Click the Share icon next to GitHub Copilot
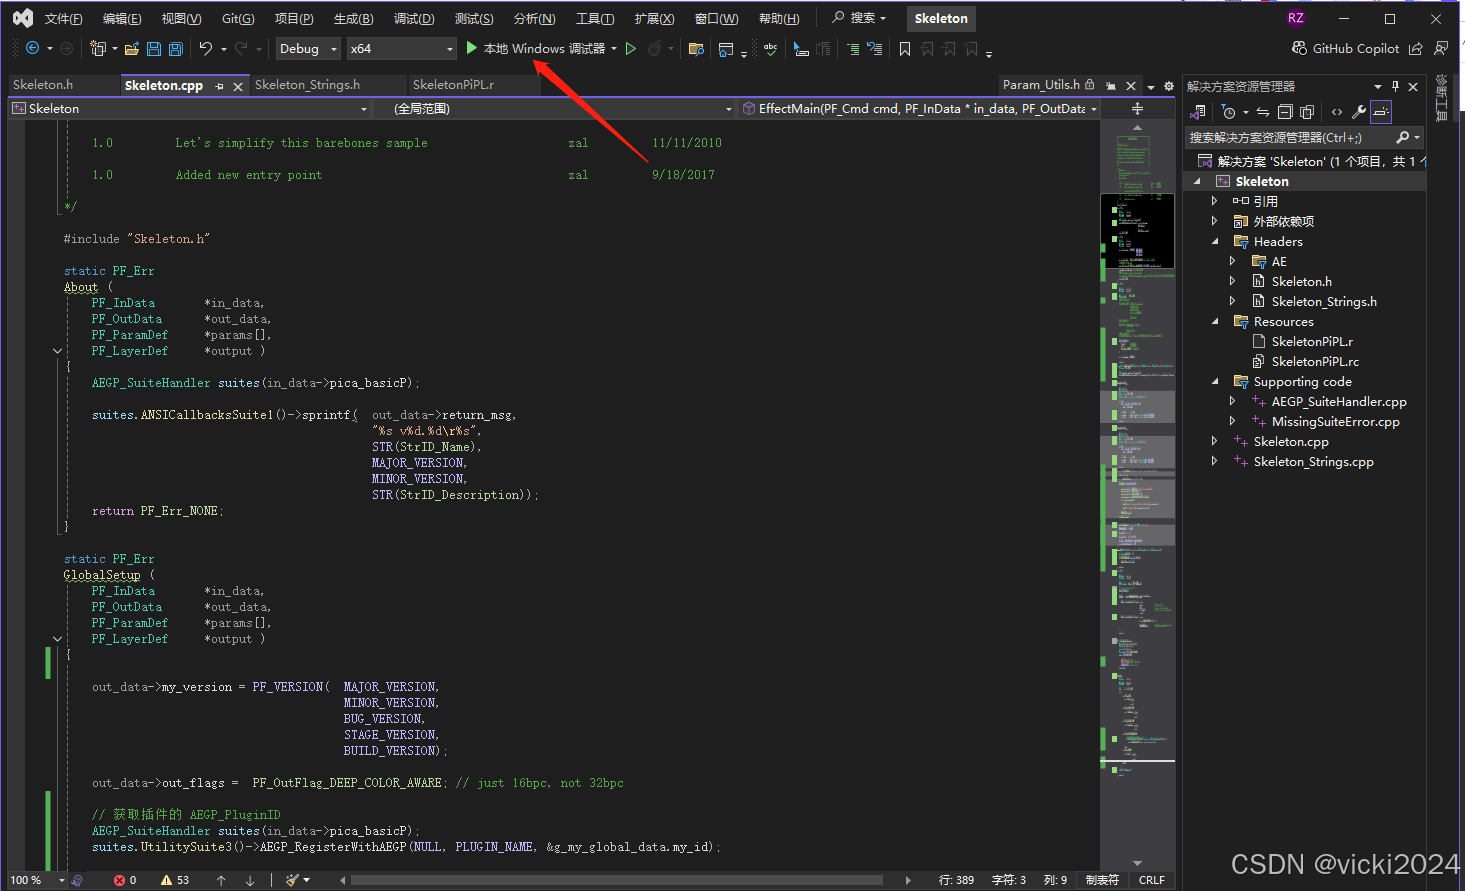This screenshot has width=1465, height=891. click(x=1416, y=48)
